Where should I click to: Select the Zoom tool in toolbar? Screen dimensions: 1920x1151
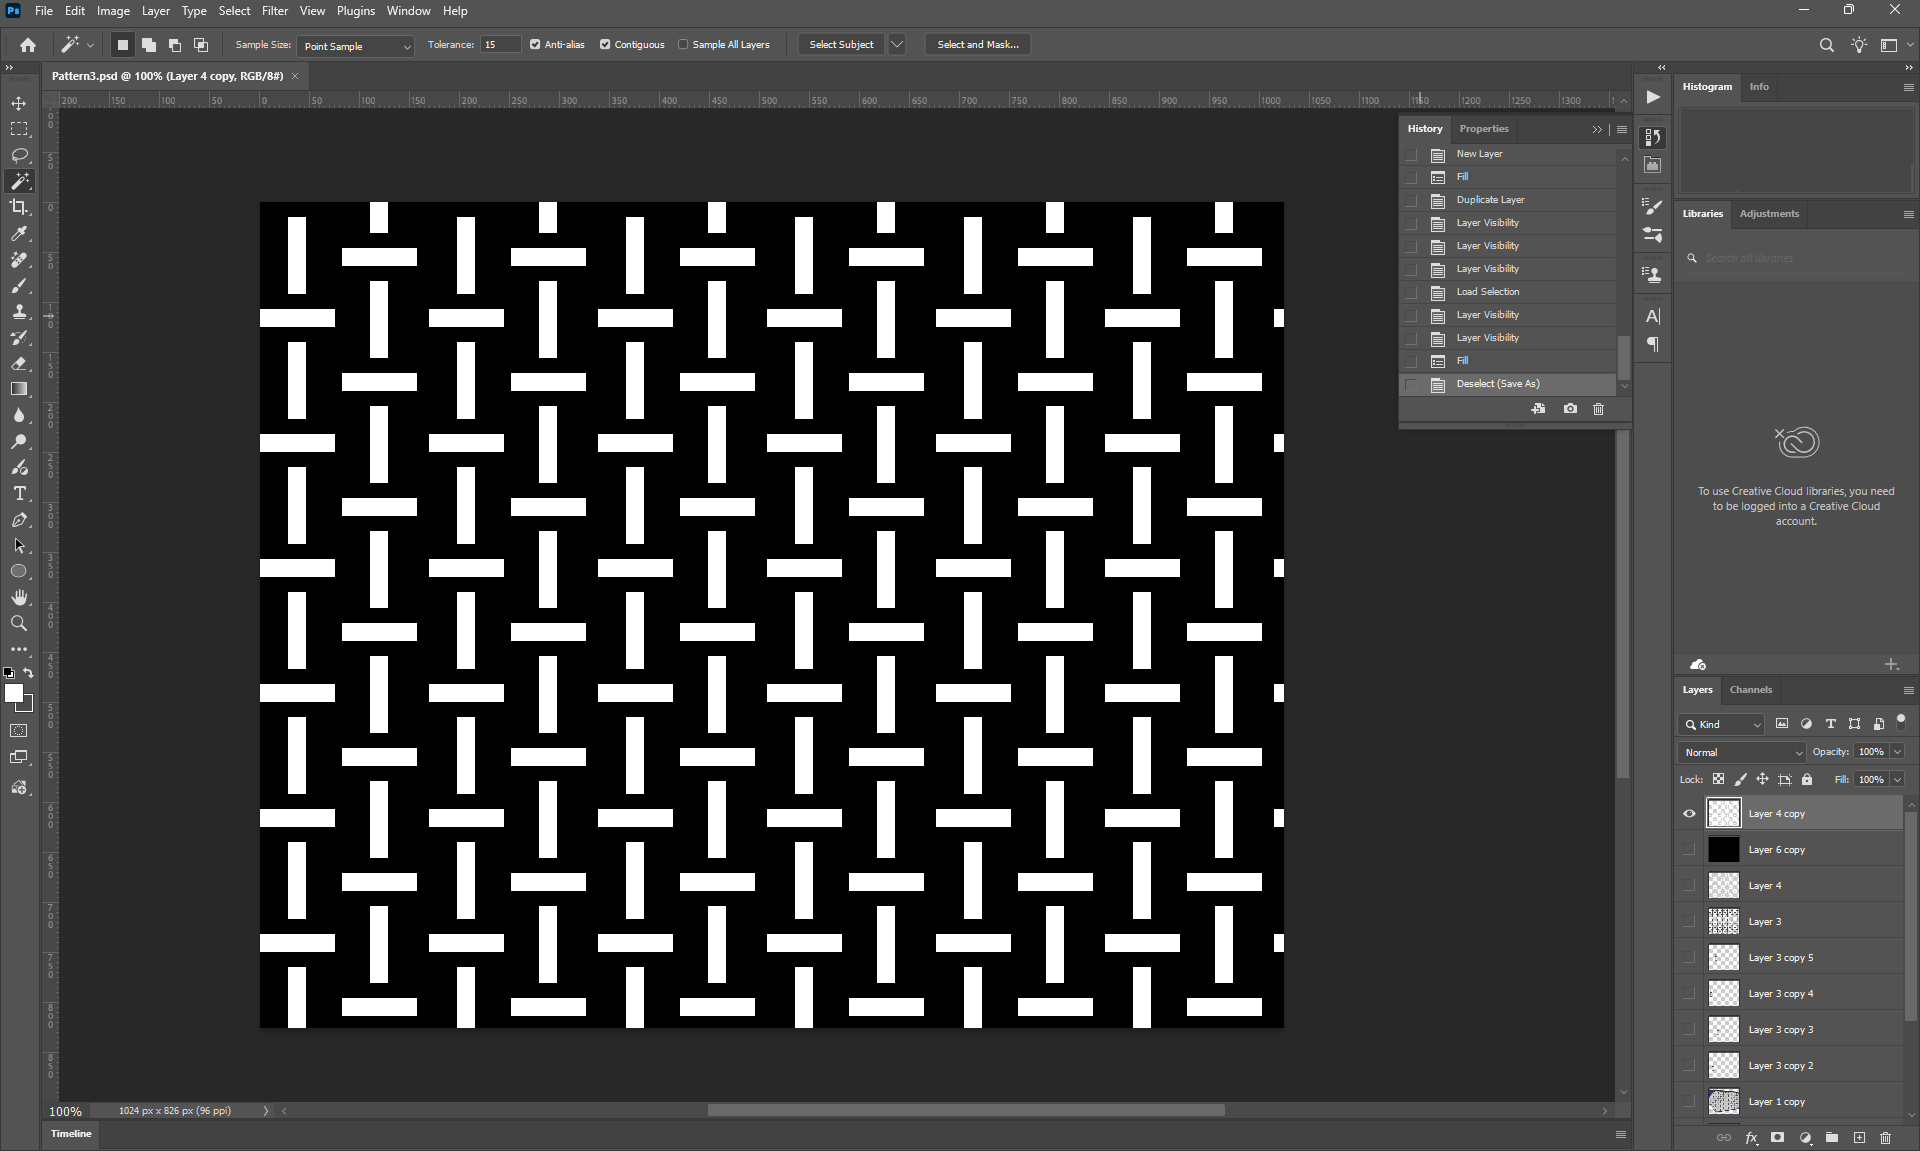[x=19, y=623]
